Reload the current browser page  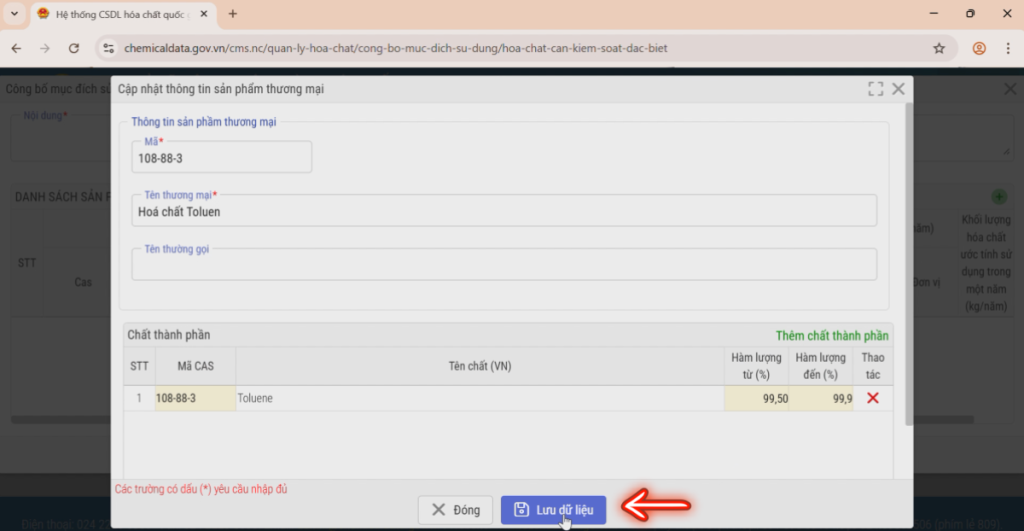[74, 48]
